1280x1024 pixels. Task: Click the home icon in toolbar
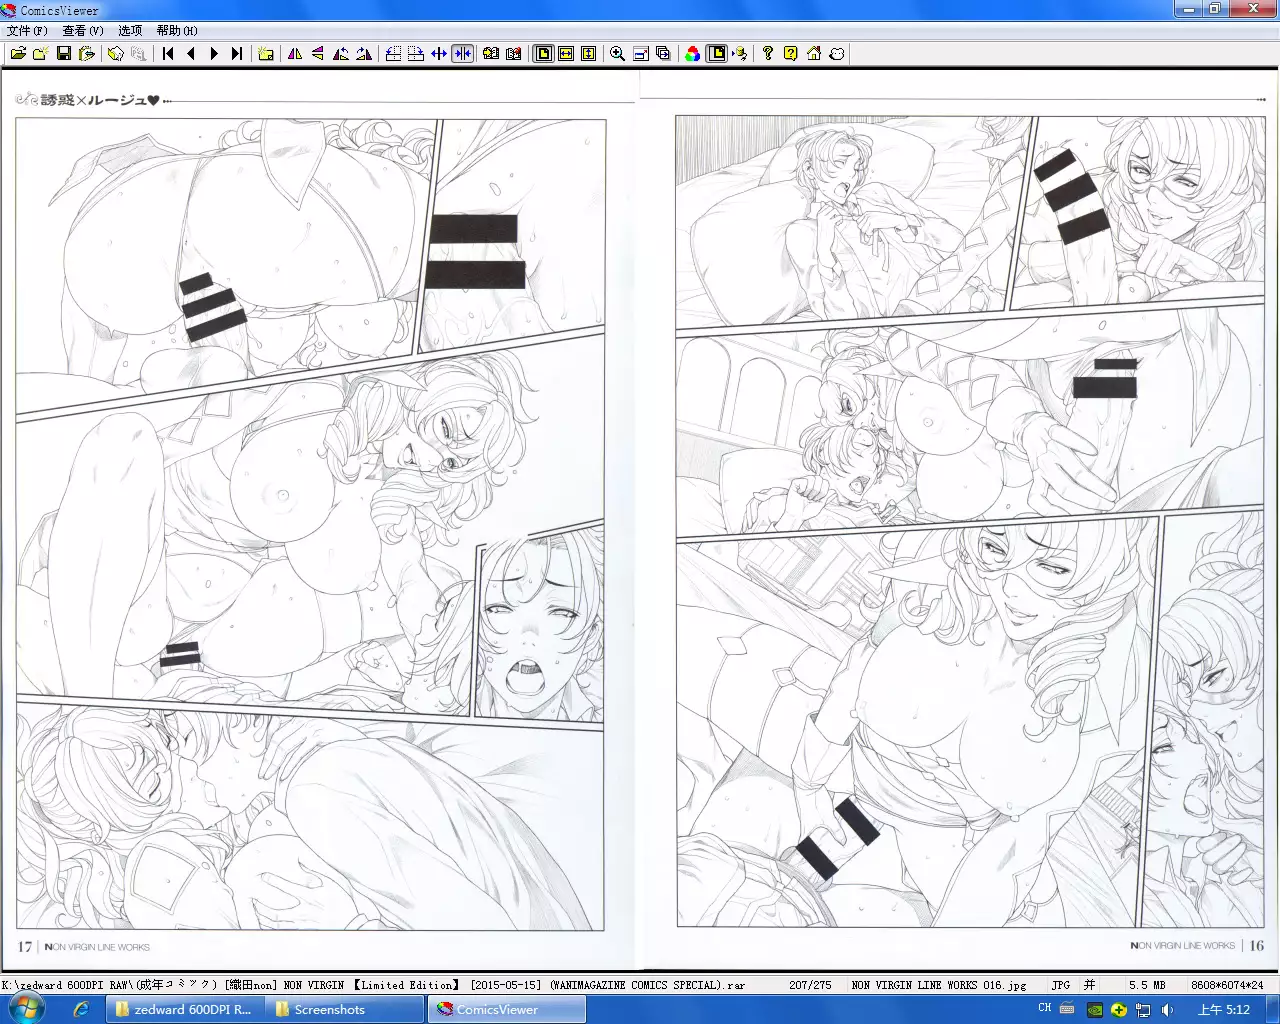point(814,54)
